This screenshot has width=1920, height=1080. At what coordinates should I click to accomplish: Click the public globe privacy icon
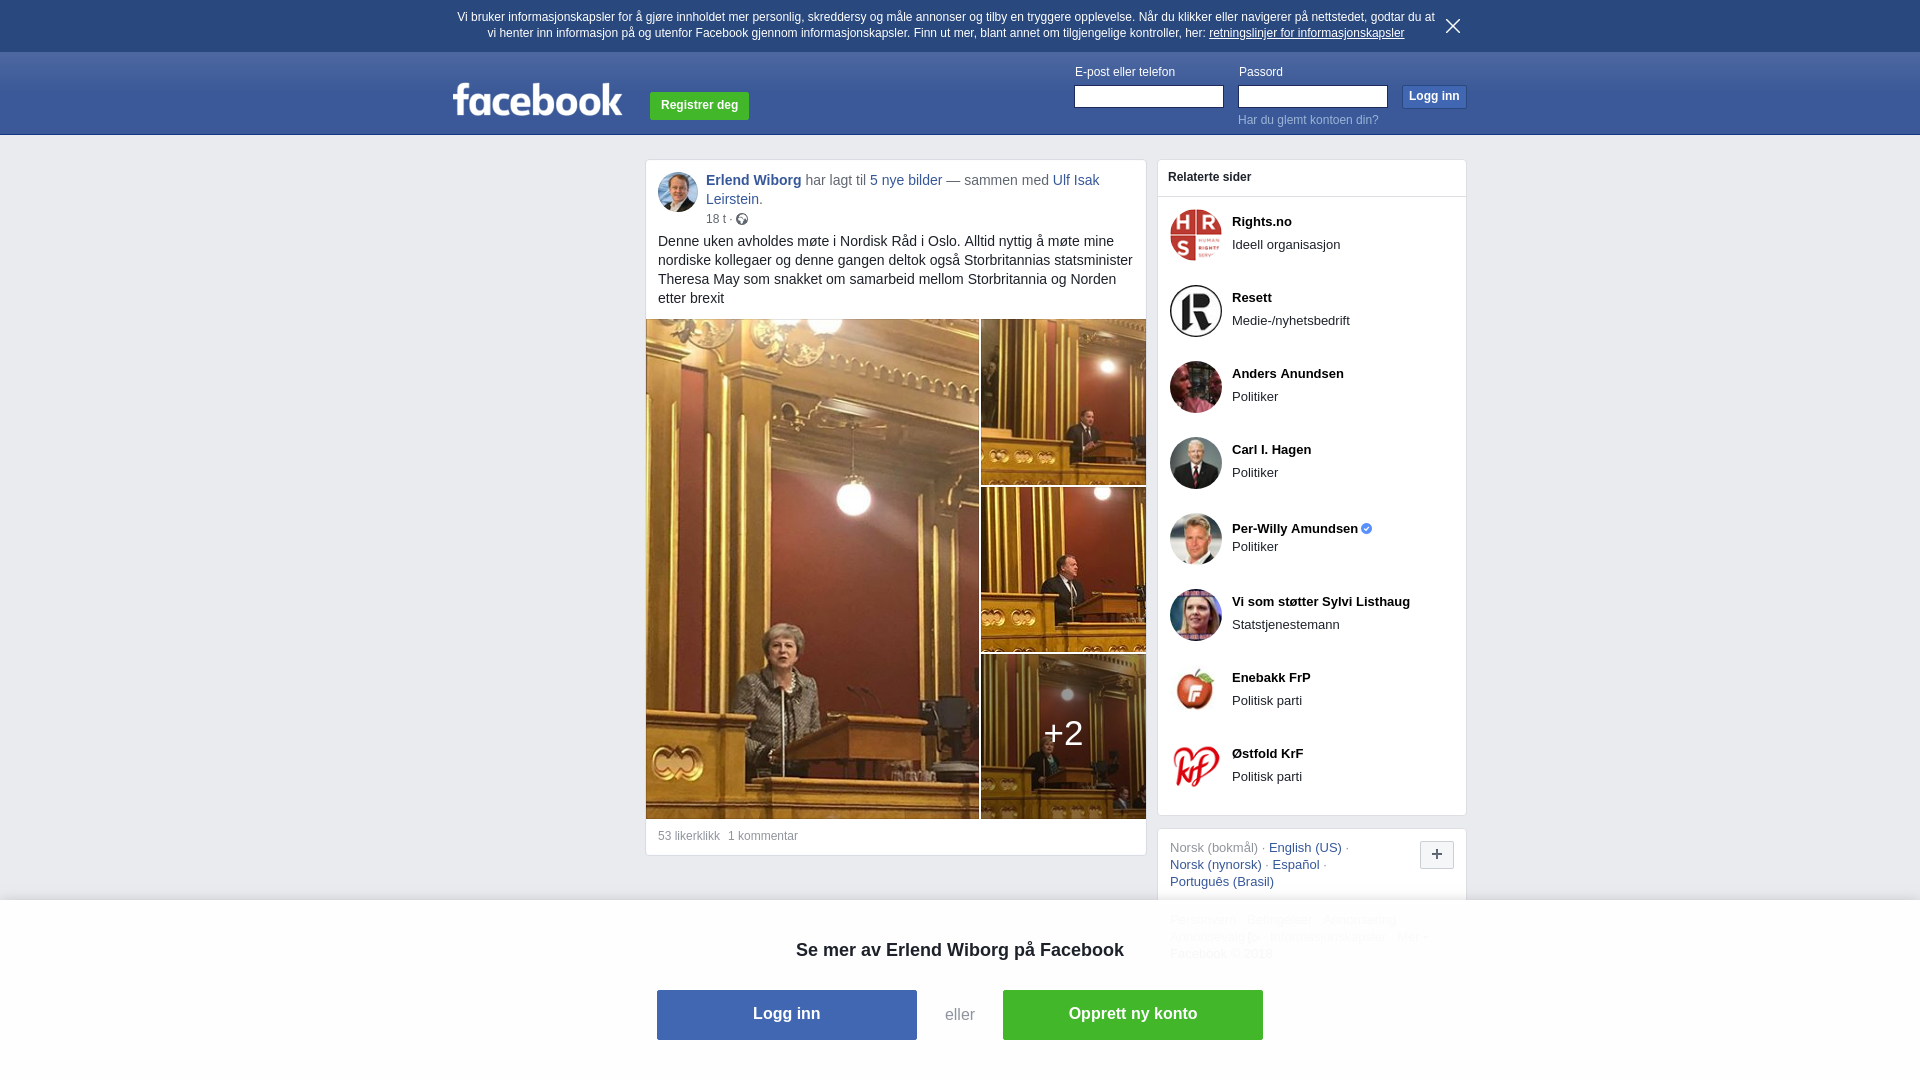(742, 219)
